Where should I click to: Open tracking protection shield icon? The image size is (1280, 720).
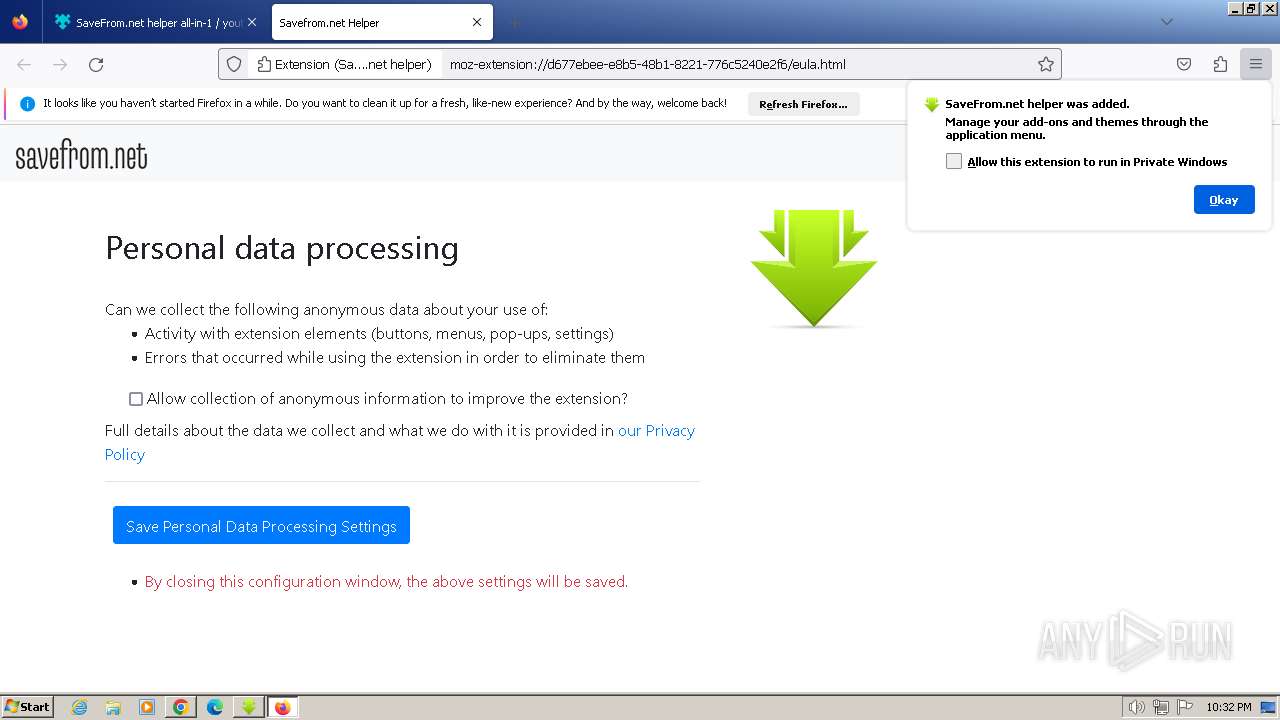pyautogui.click(x=234, y=64)
